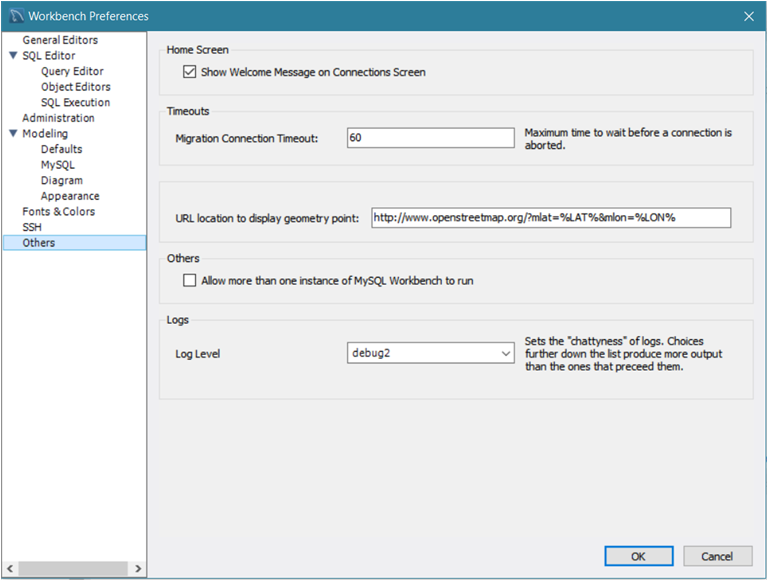Open Object Editors preferences
Viewport: 768px width, 581px height.
(x=75, y=87)
